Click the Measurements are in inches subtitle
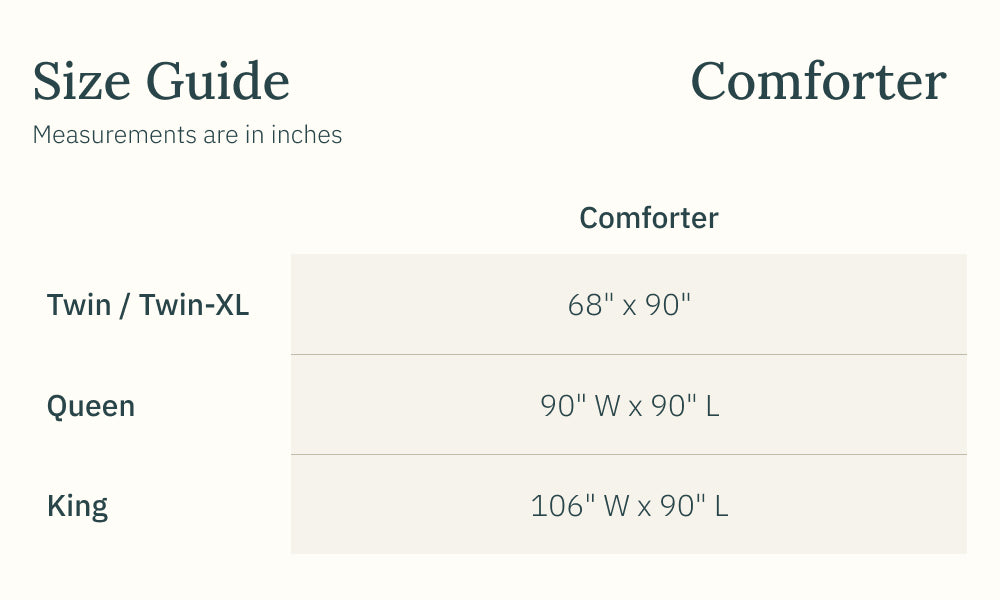The image size is (1000, 600). point(187,135)
